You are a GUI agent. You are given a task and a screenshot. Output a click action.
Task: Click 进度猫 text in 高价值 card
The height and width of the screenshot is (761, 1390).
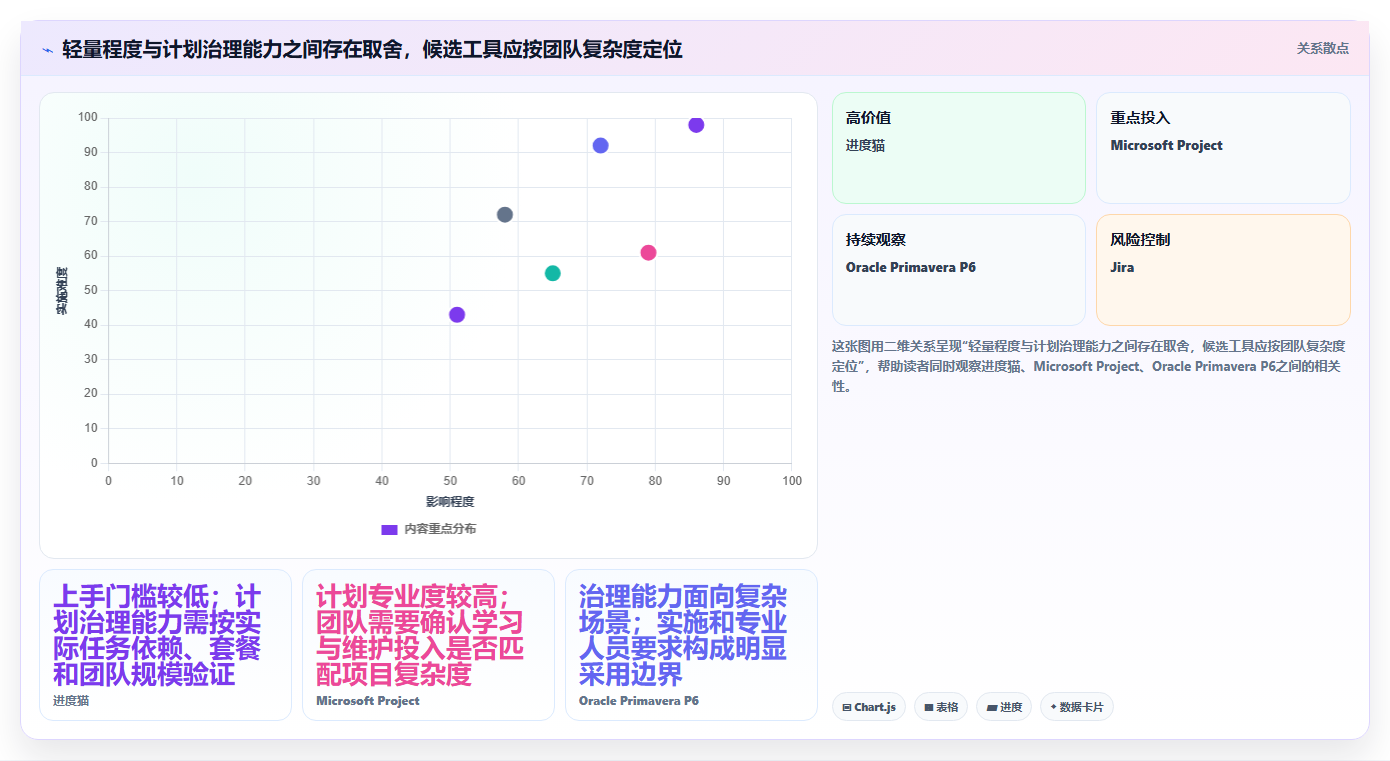[865, 145]
